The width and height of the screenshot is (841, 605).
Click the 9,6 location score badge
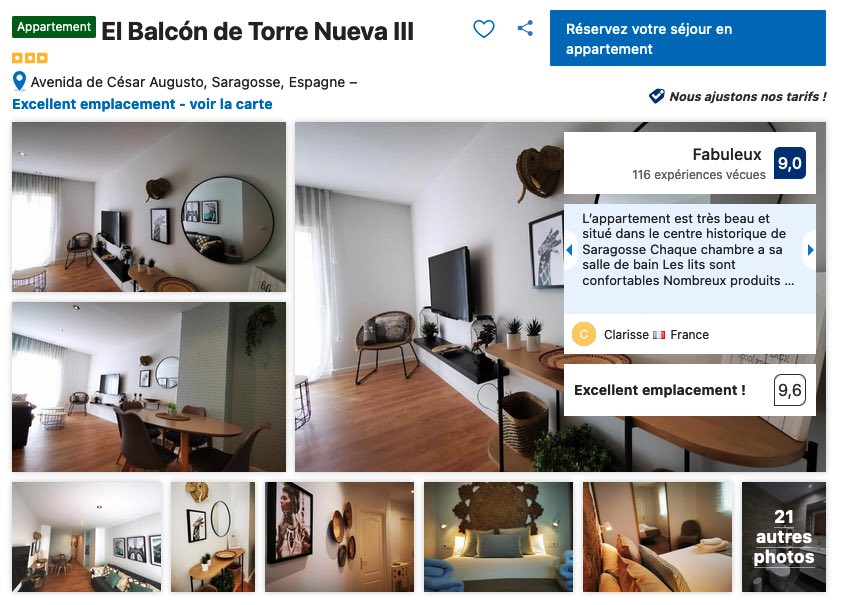click(790, 390)
